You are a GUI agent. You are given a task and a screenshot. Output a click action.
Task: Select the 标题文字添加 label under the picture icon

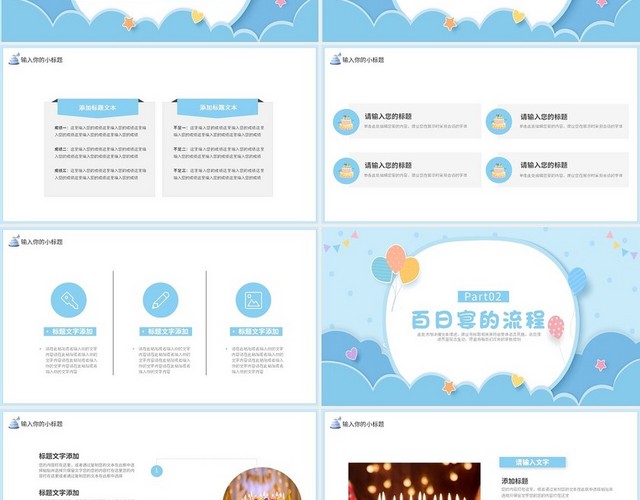pyautogui.click(x=256, y=331)
